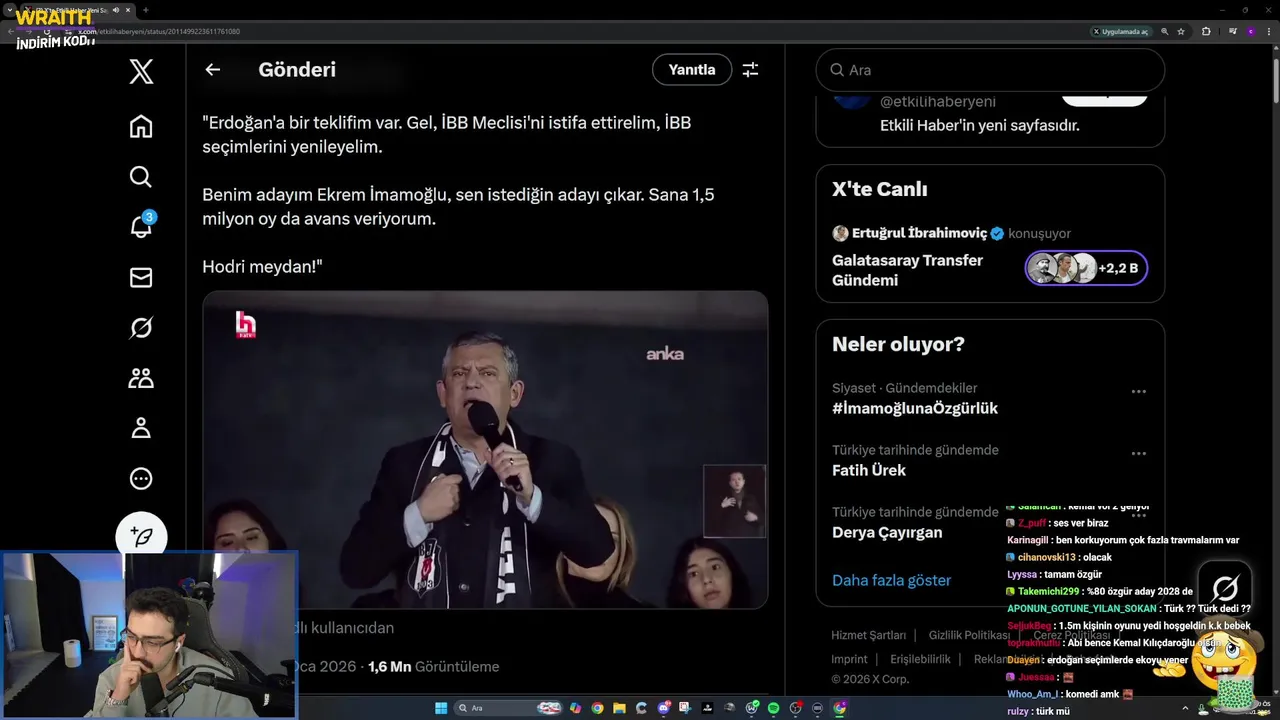Viewport: 1280px width, 720px height.
Task: Click the browser address bar URL
Action: (x=160, y=32)
